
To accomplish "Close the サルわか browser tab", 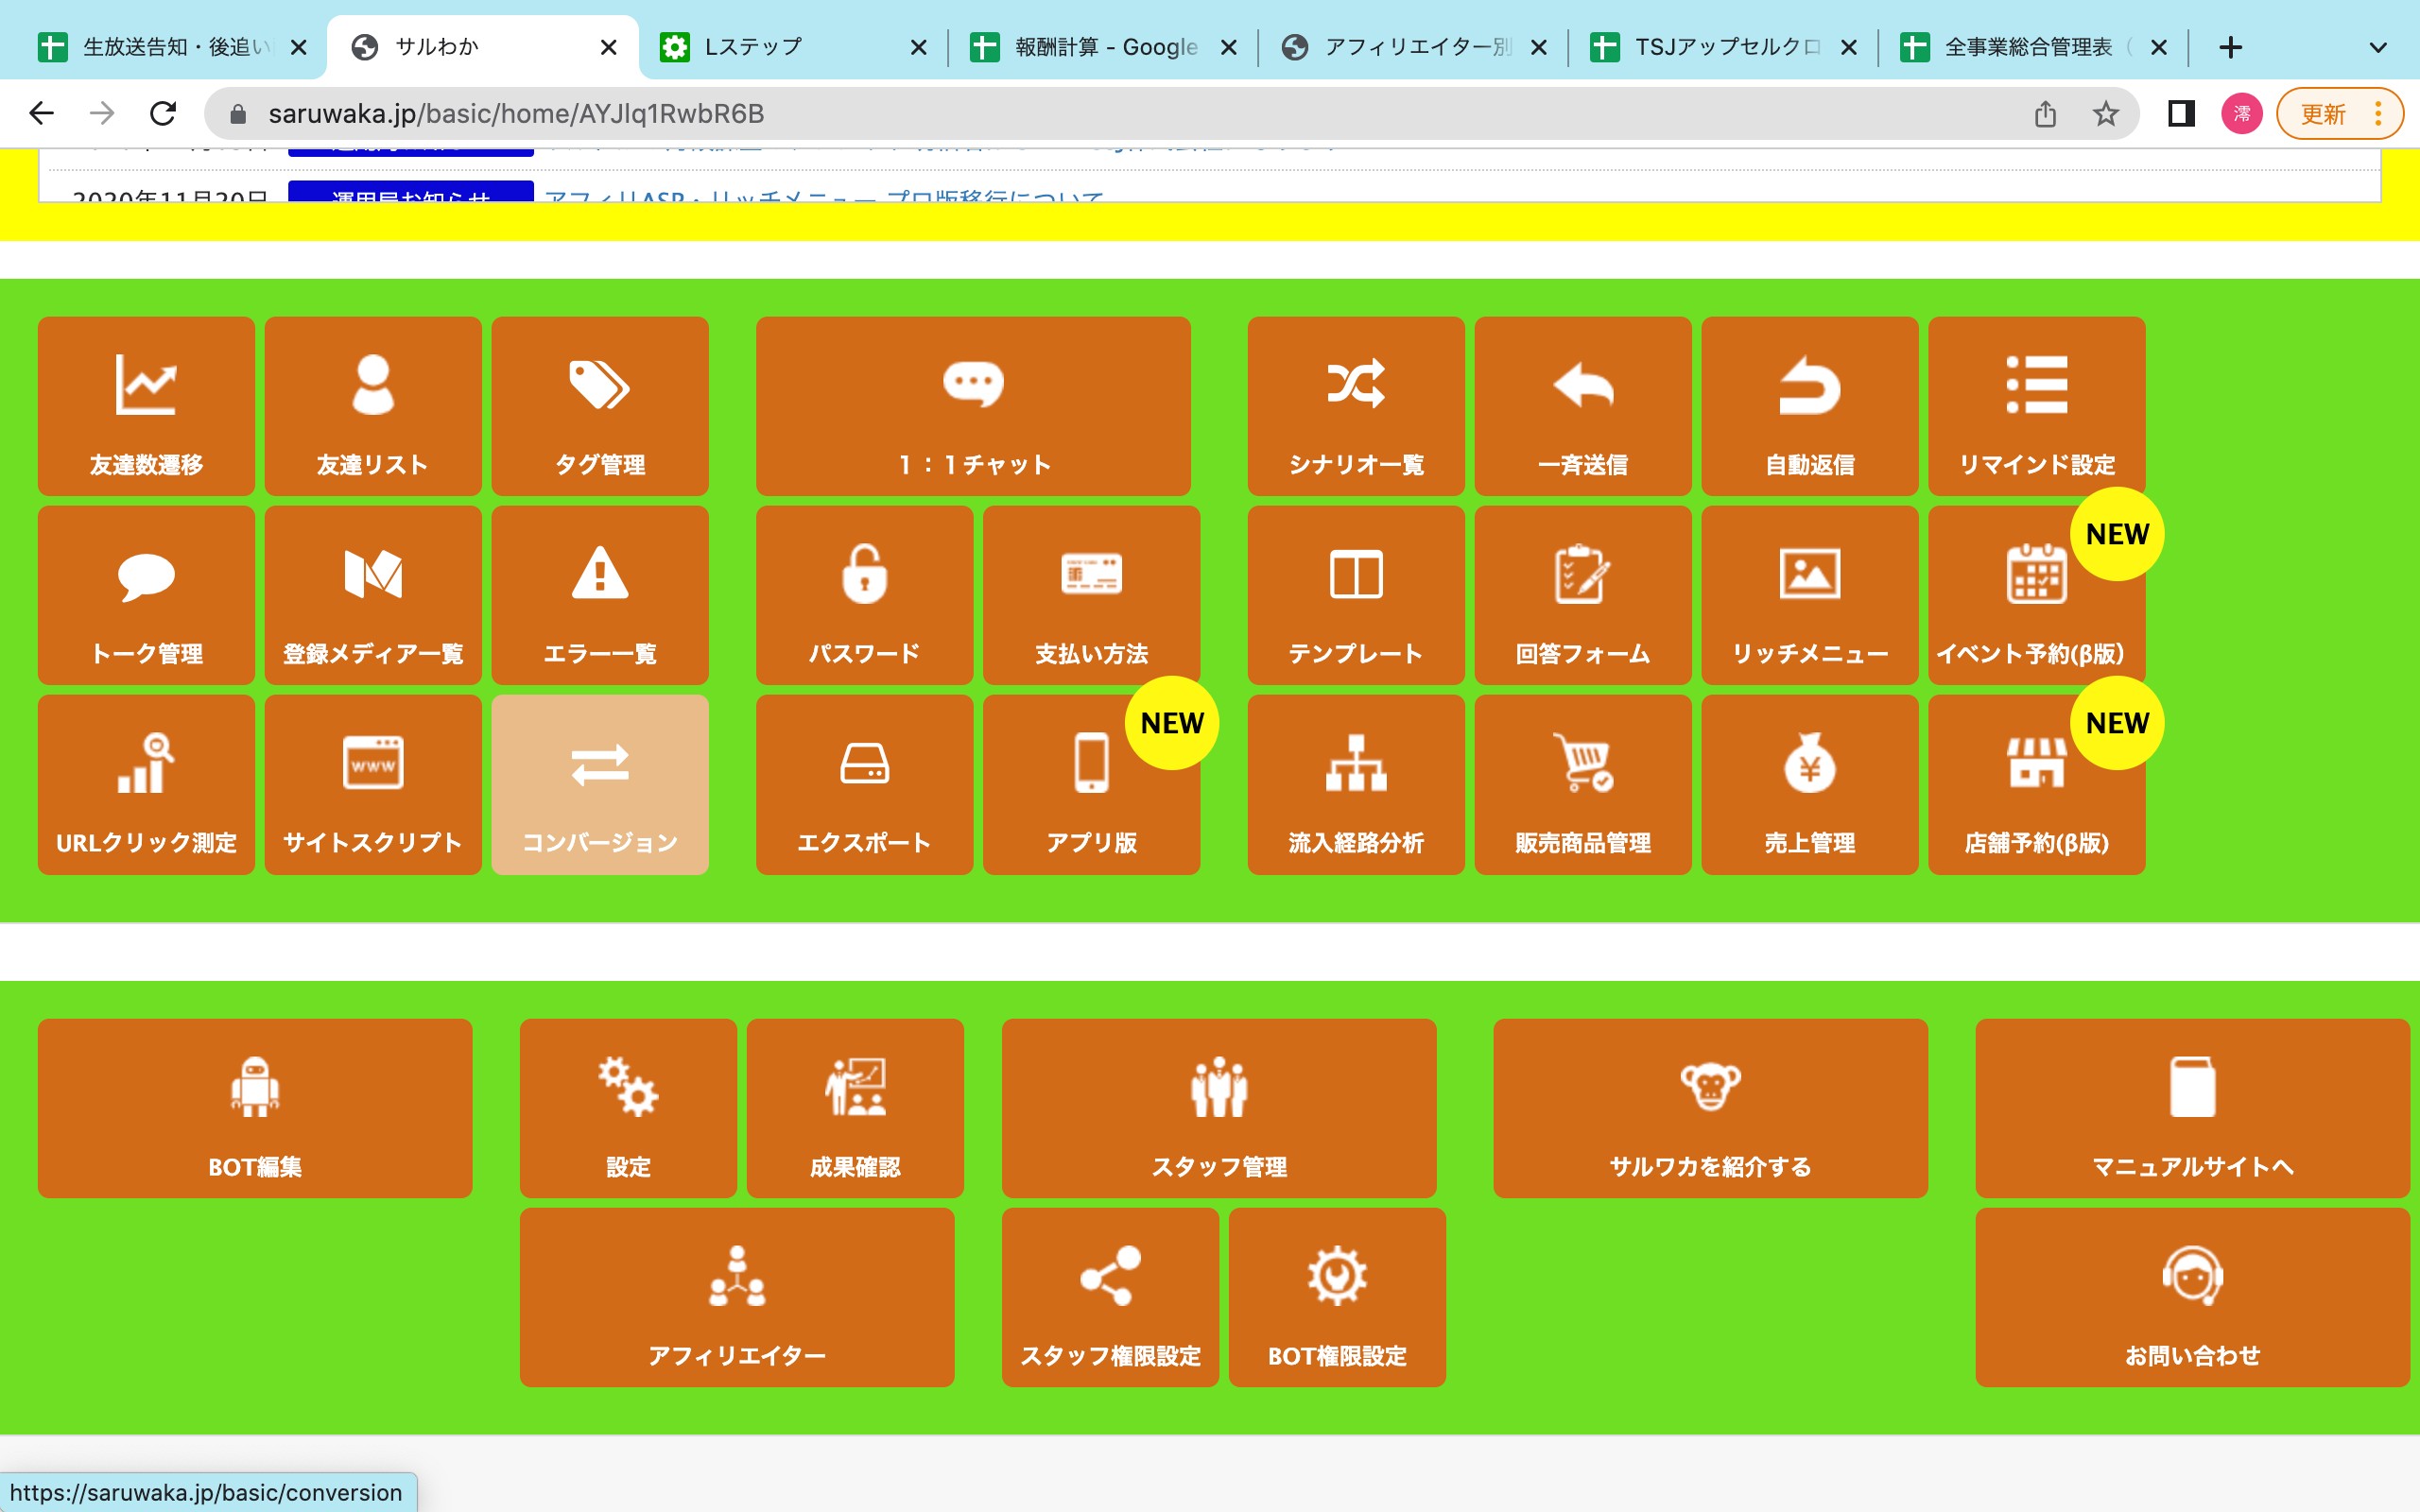I will tap(608, 47).
